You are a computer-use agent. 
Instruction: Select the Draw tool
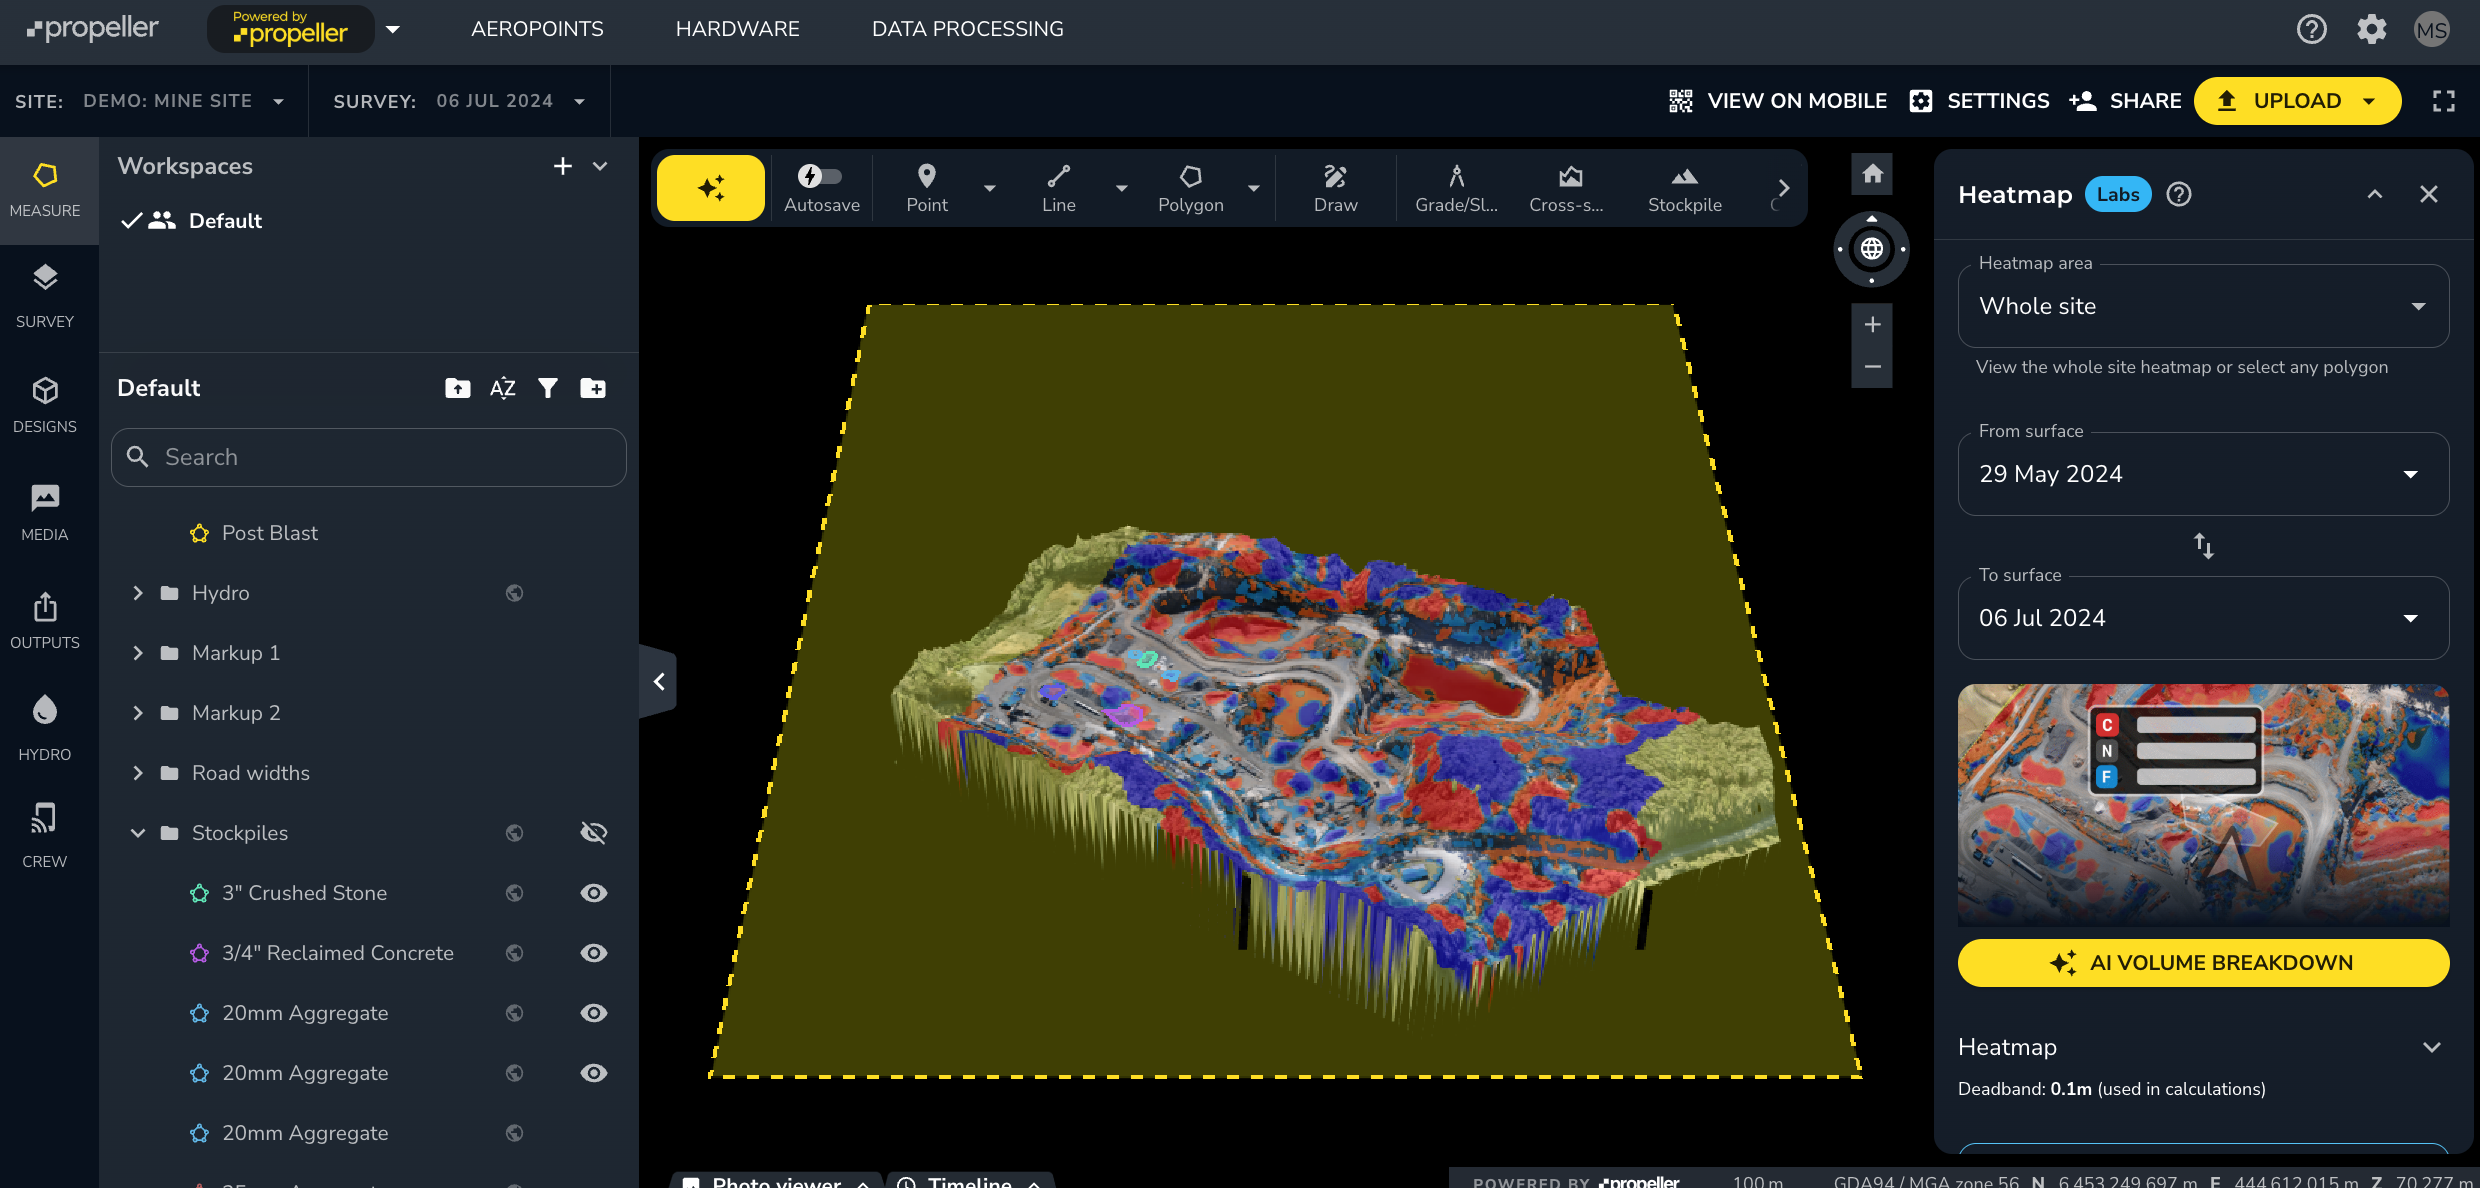click(x=1335, y=187)
